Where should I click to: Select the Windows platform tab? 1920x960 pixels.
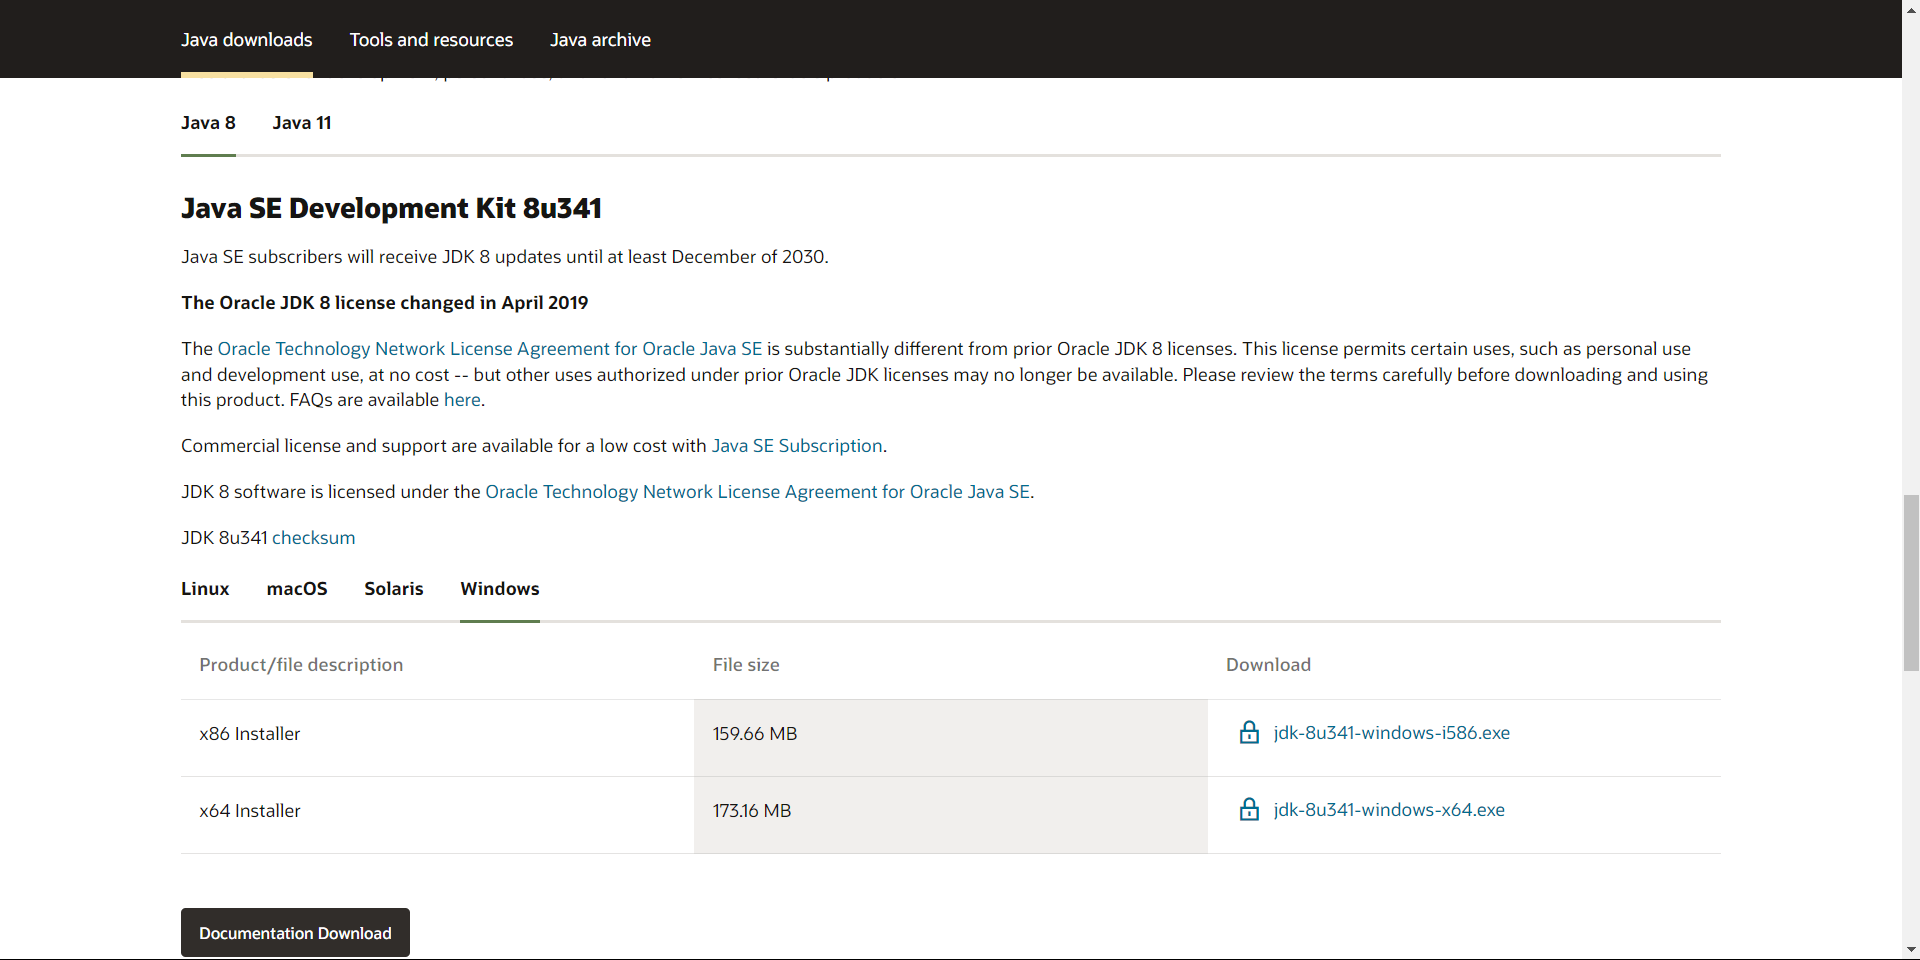[499, 589]
